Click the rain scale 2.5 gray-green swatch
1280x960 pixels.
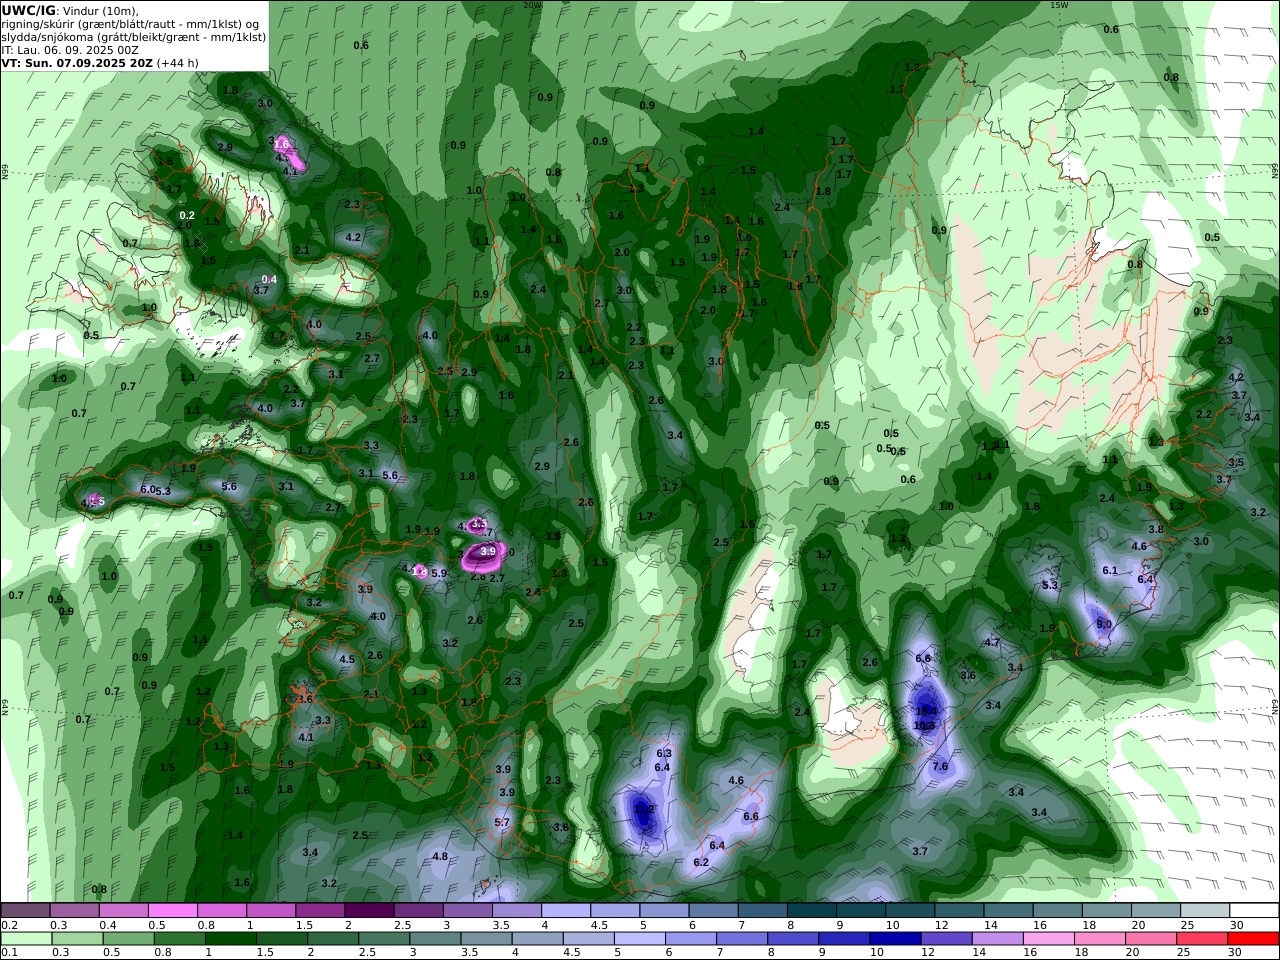pos(384,939)
